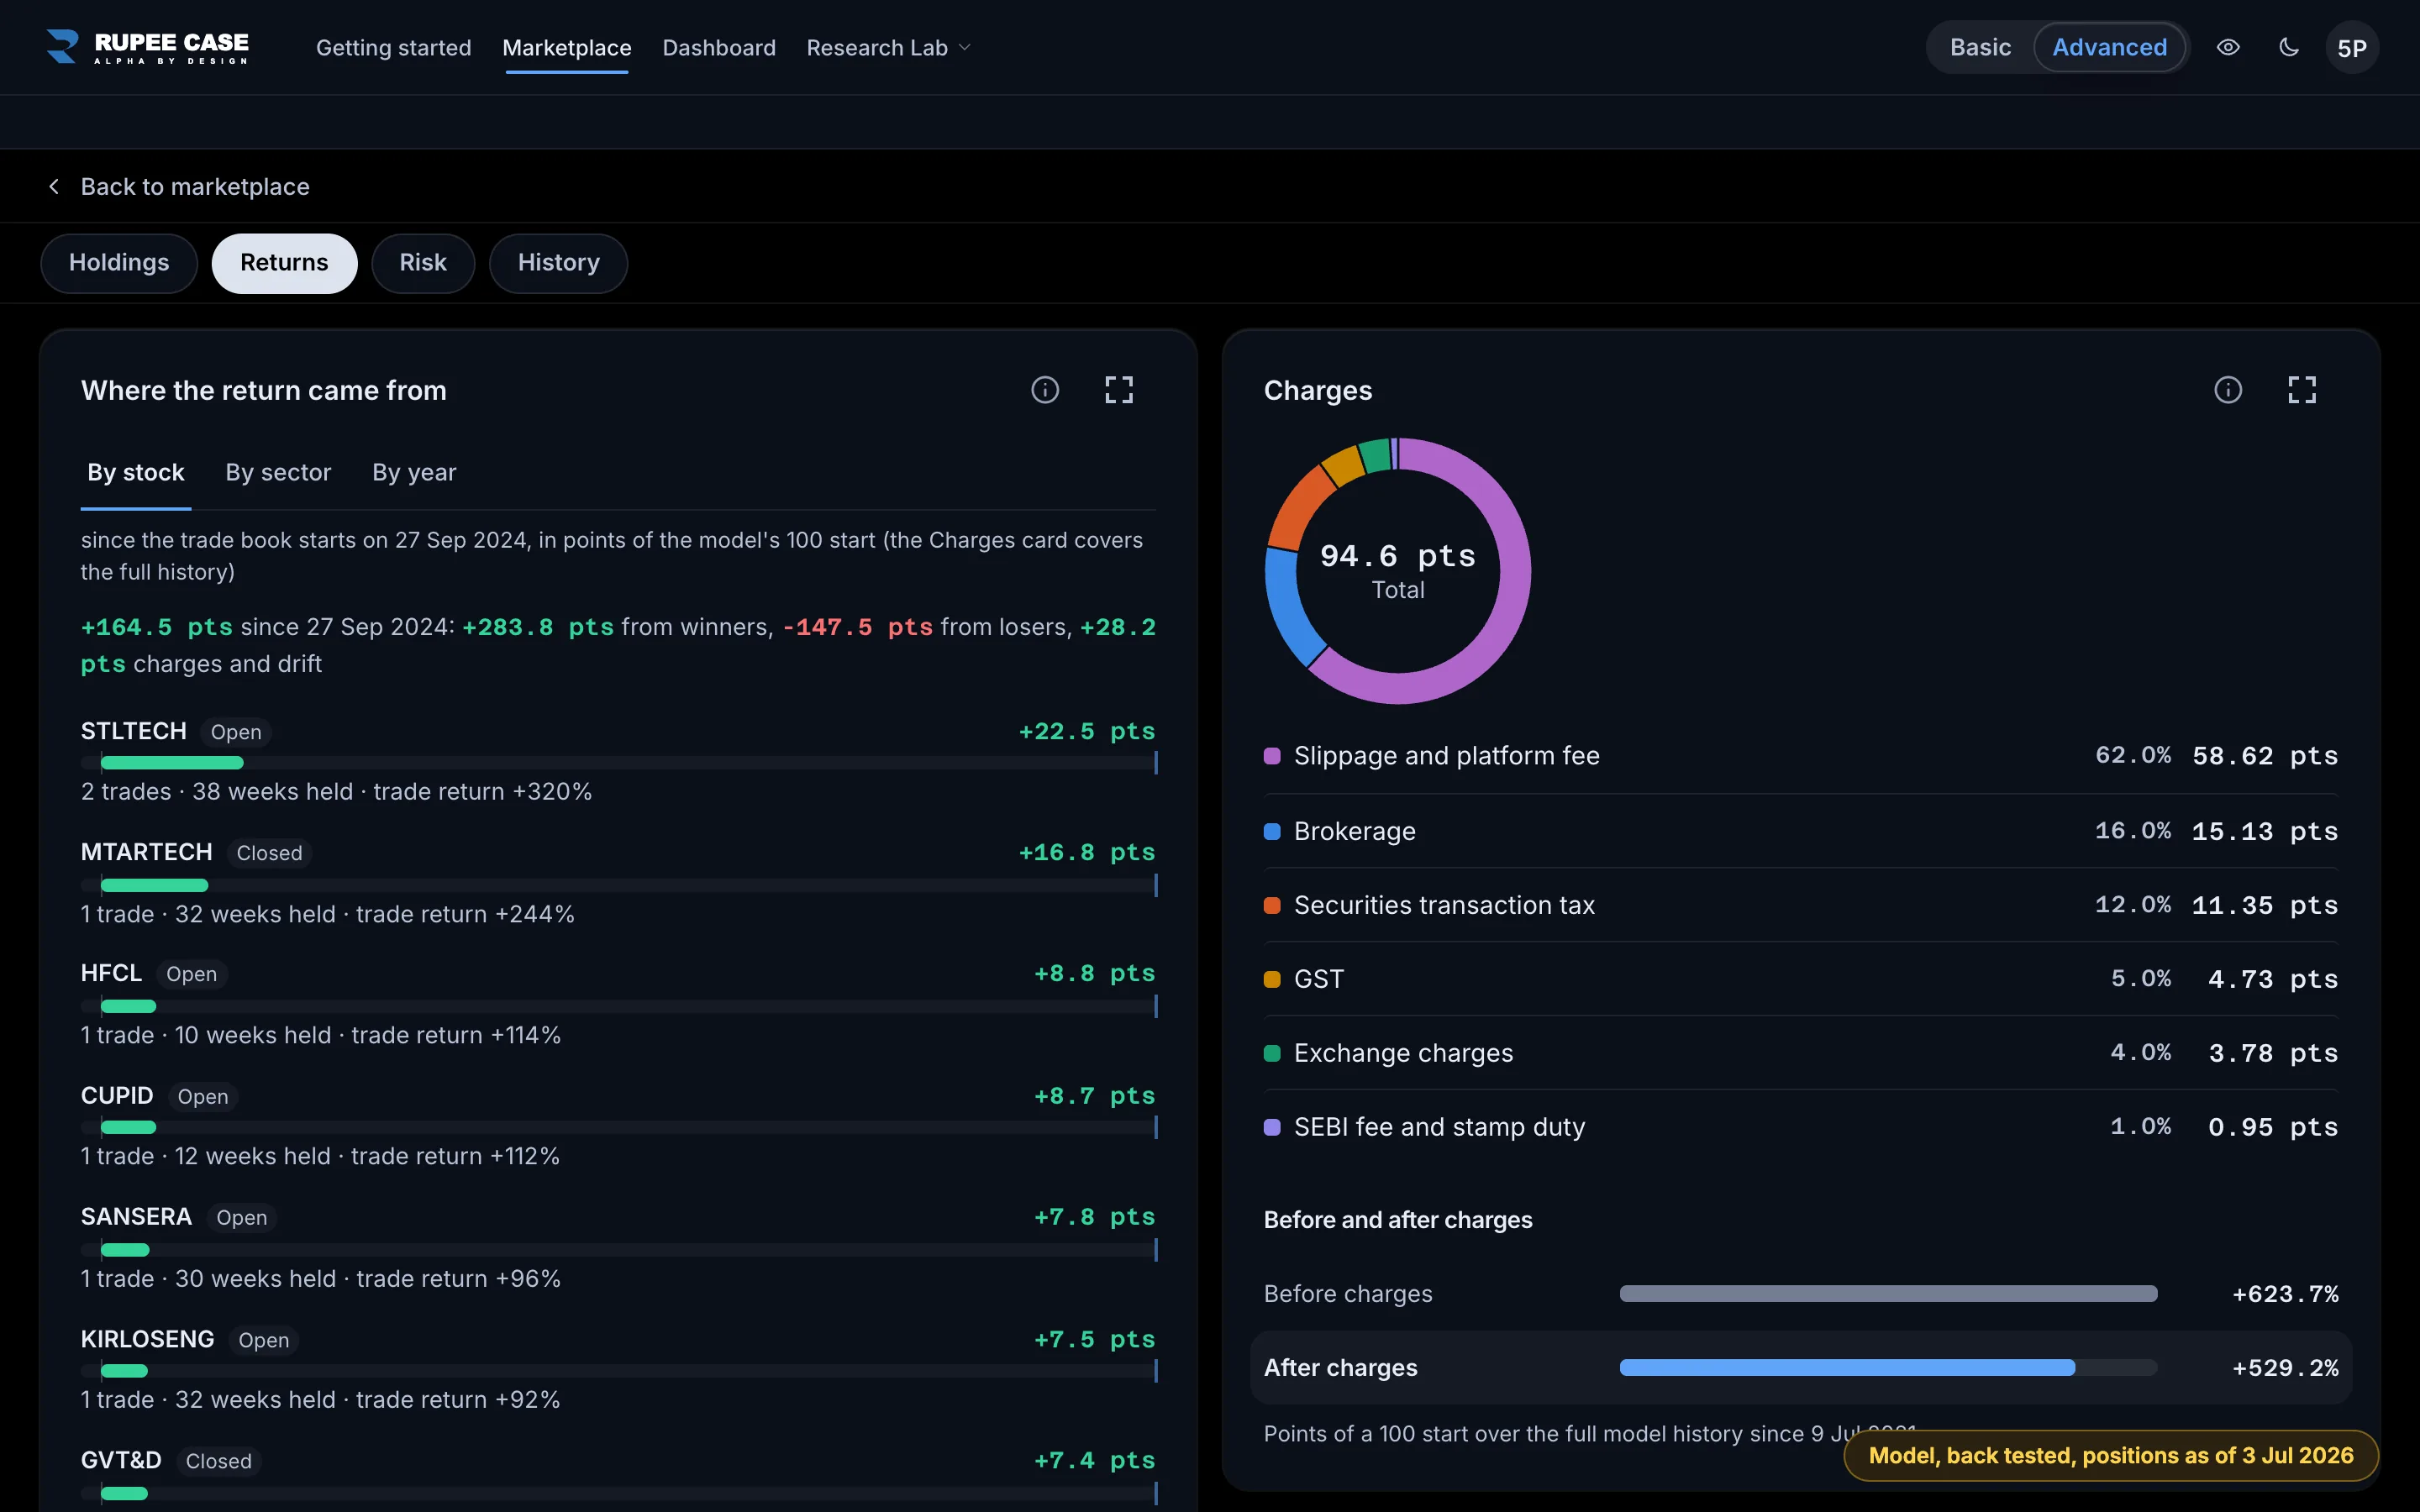The height and width of the screenshot is (1512, 2420).
Task: Open the Dashboard page
Action: coord(719,48)
